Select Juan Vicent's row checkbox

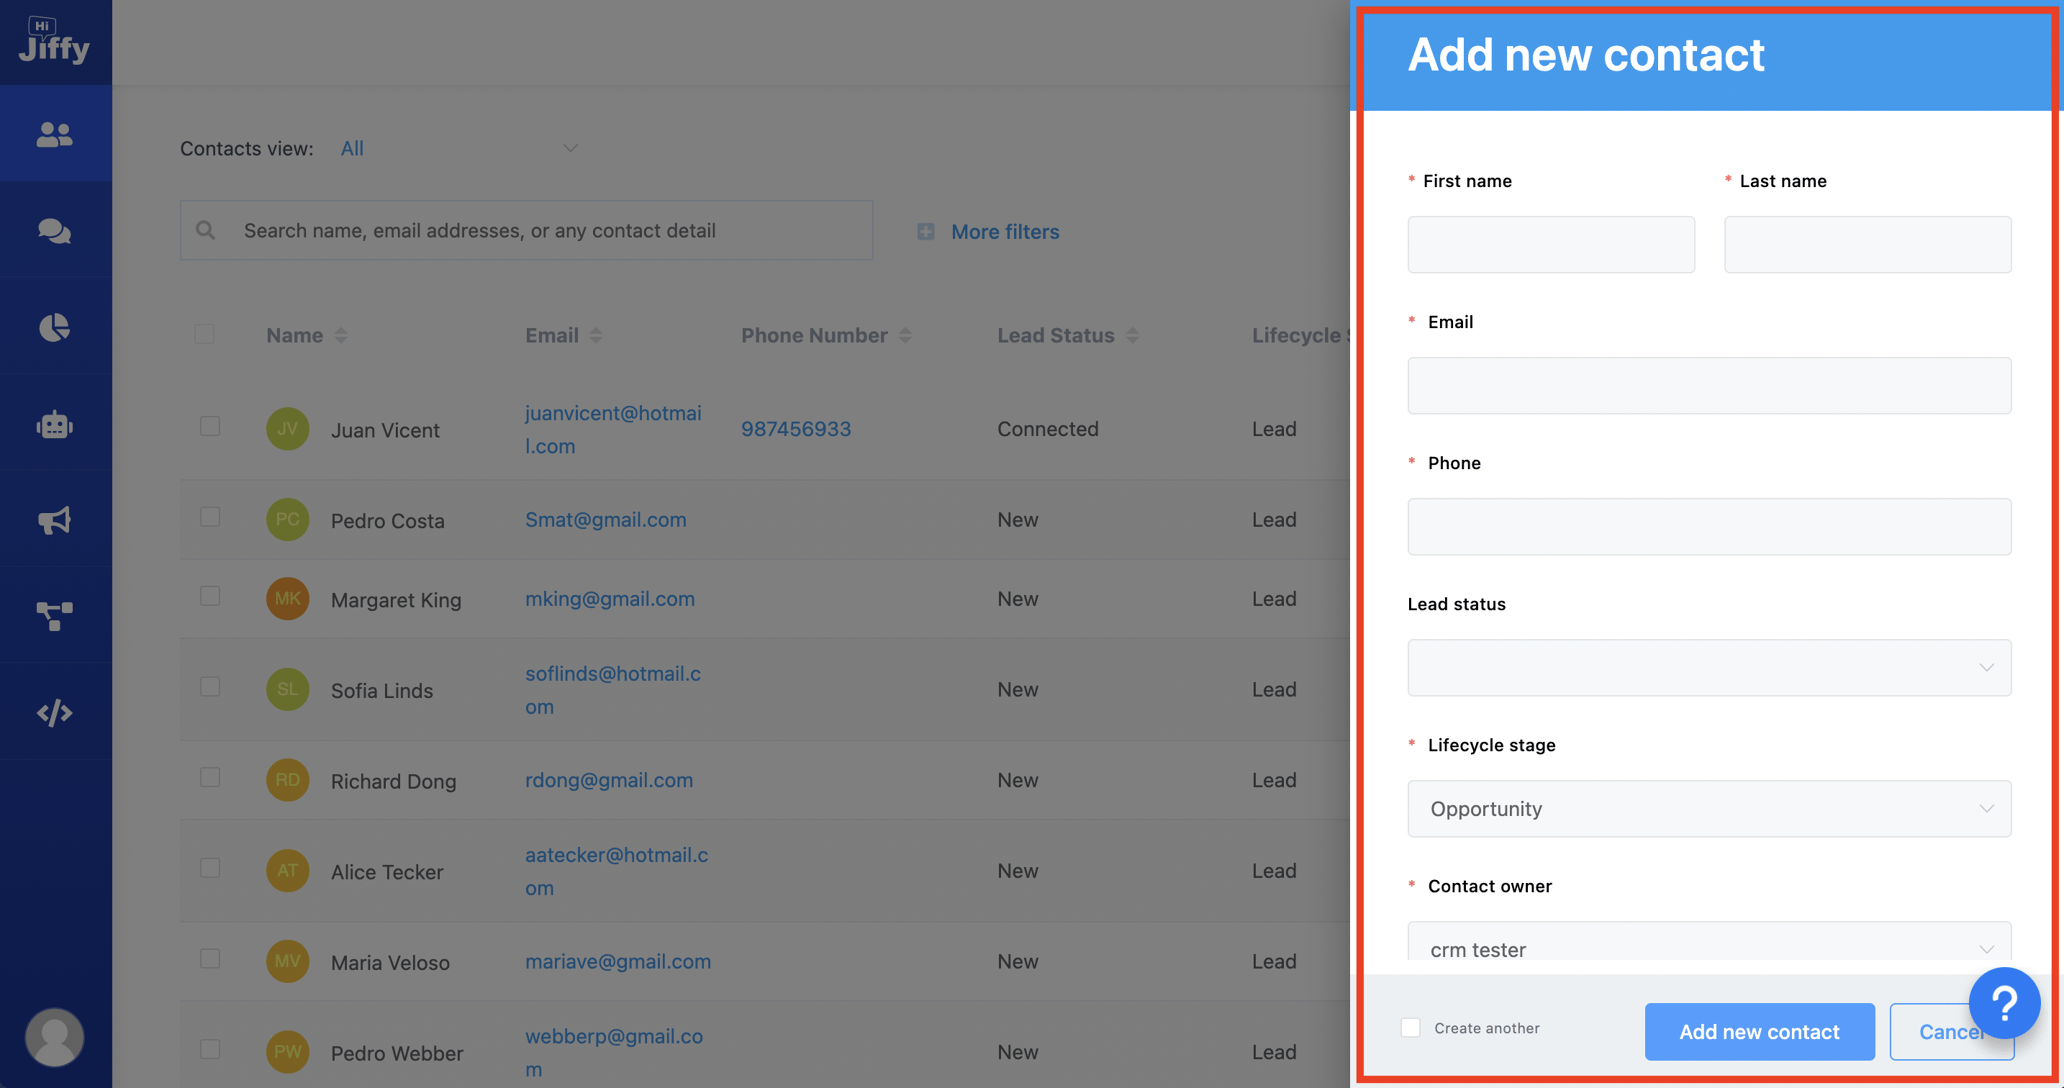point(210,426)
